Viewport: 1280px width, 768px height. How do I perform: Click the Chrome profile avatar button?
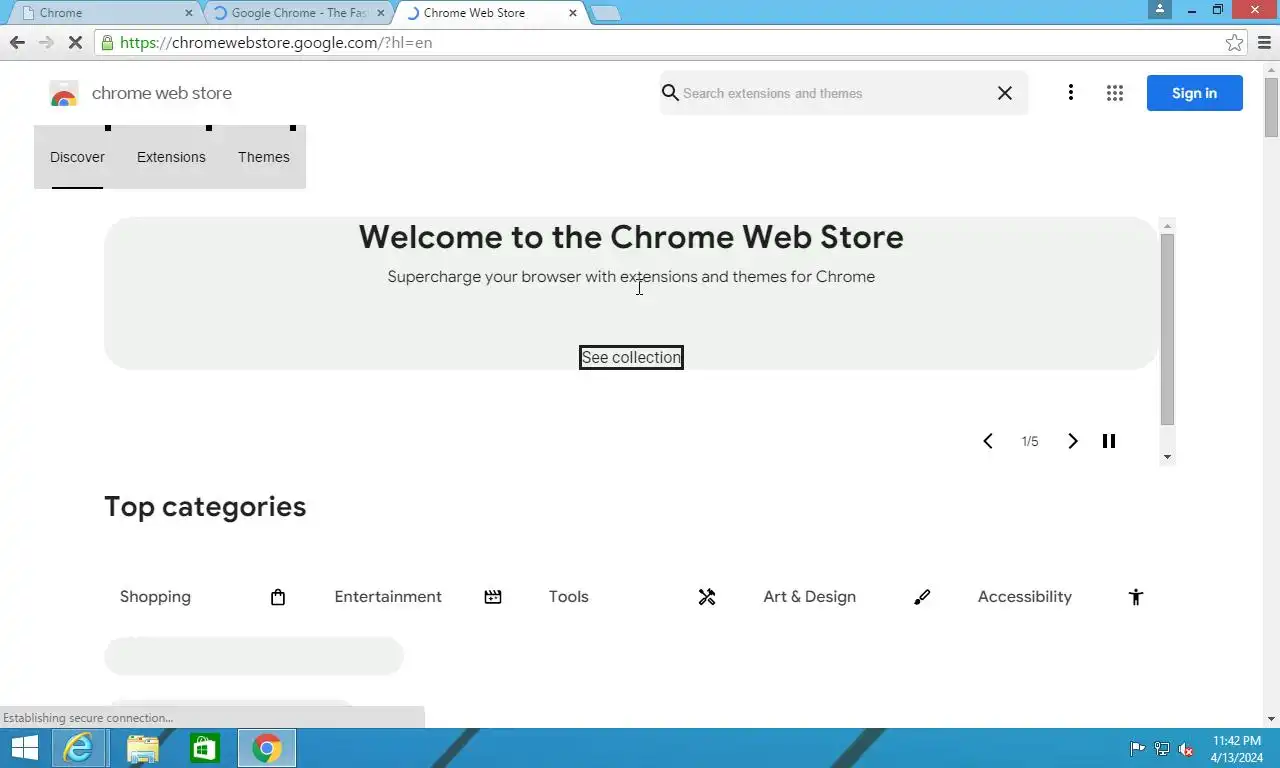coord(1160,9)
